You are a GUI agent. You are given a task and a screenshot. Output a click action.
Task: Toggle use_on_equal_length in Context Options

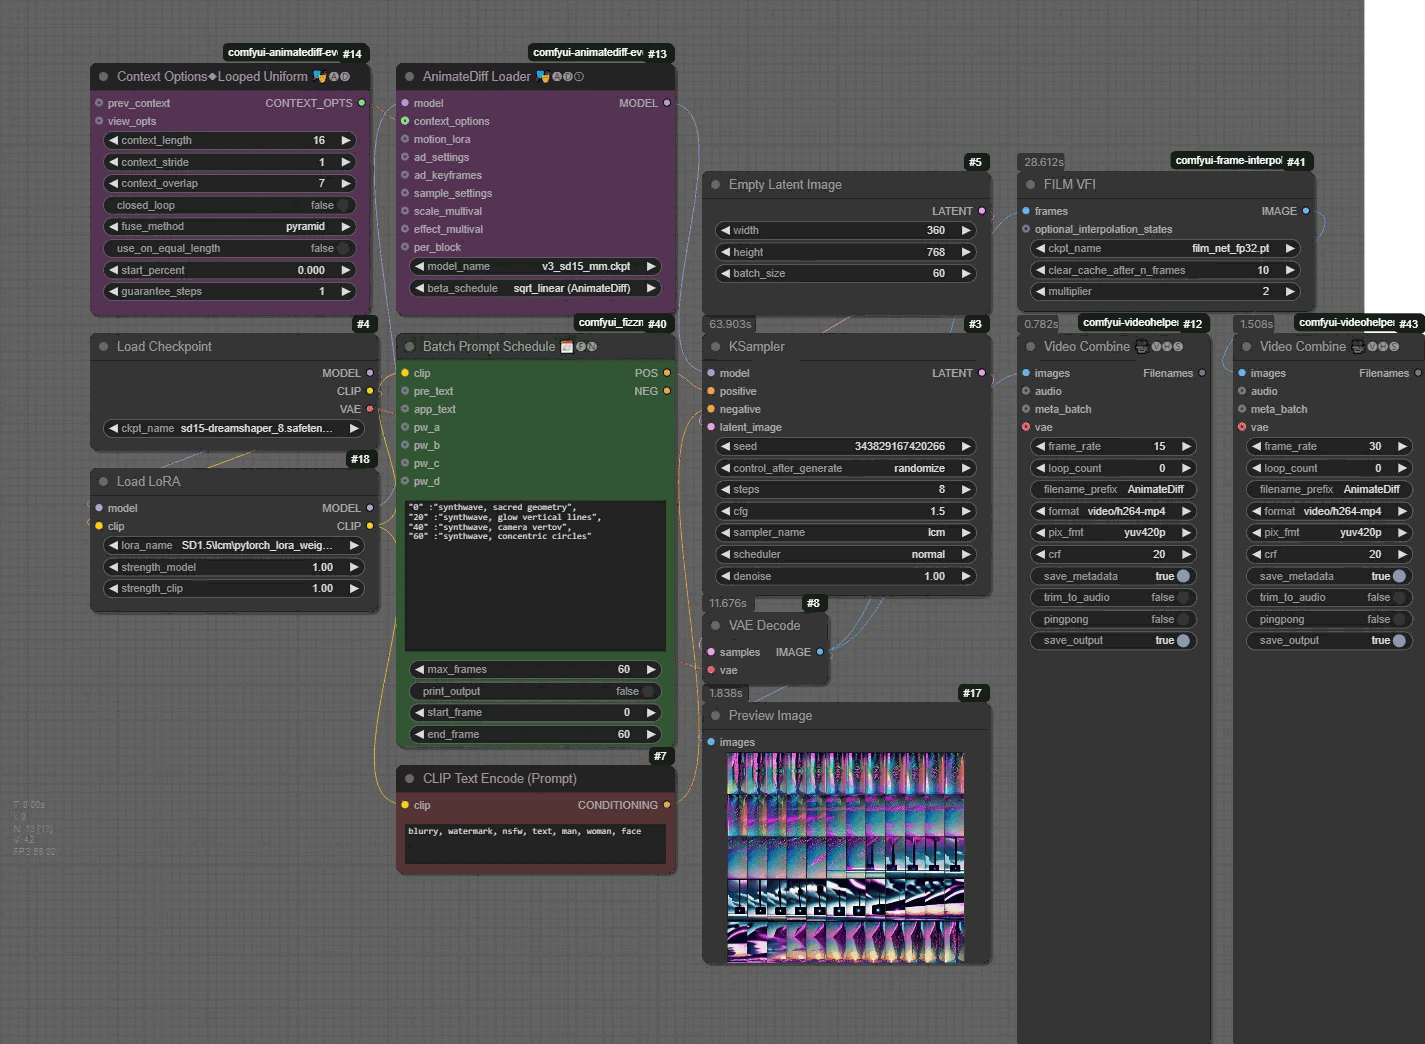pyautogui.click(x=230, y=248)
